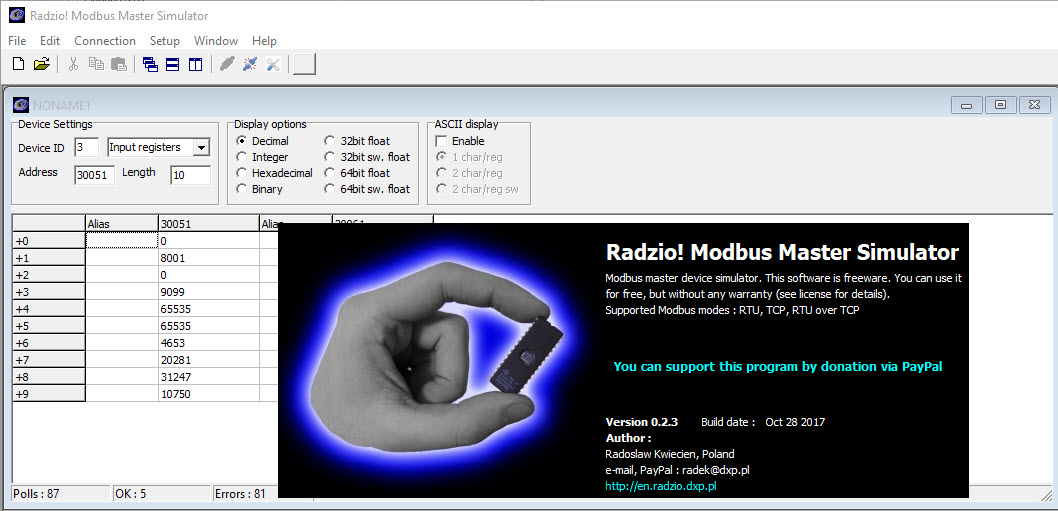The image size is (1058, 511).
Task: Select row header +3
Action: coord(49,292)
